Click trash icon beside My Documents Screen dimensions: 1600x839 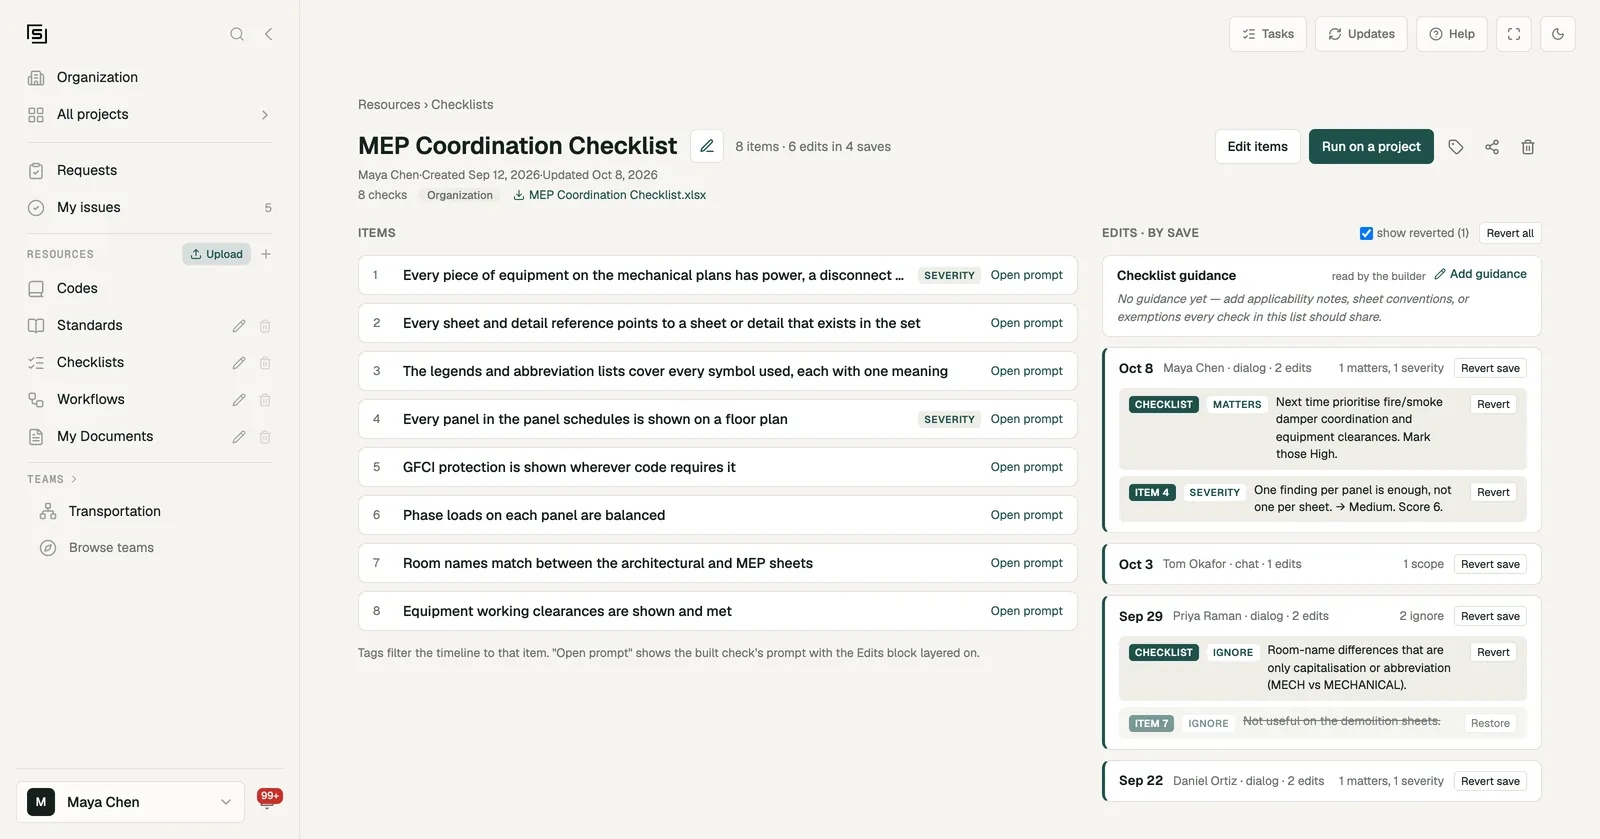265,437
